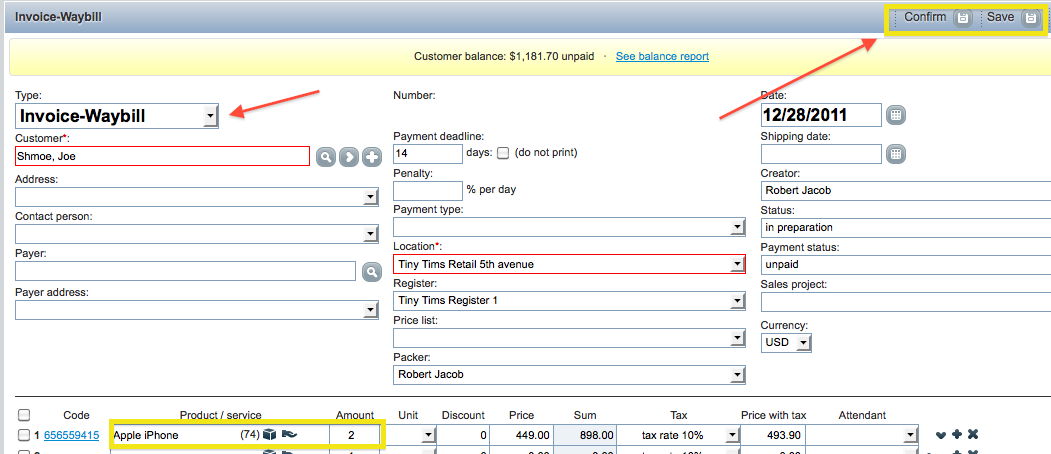Open the Payment type dropdown
This screenshot has width=1051, height=454.
737,227
